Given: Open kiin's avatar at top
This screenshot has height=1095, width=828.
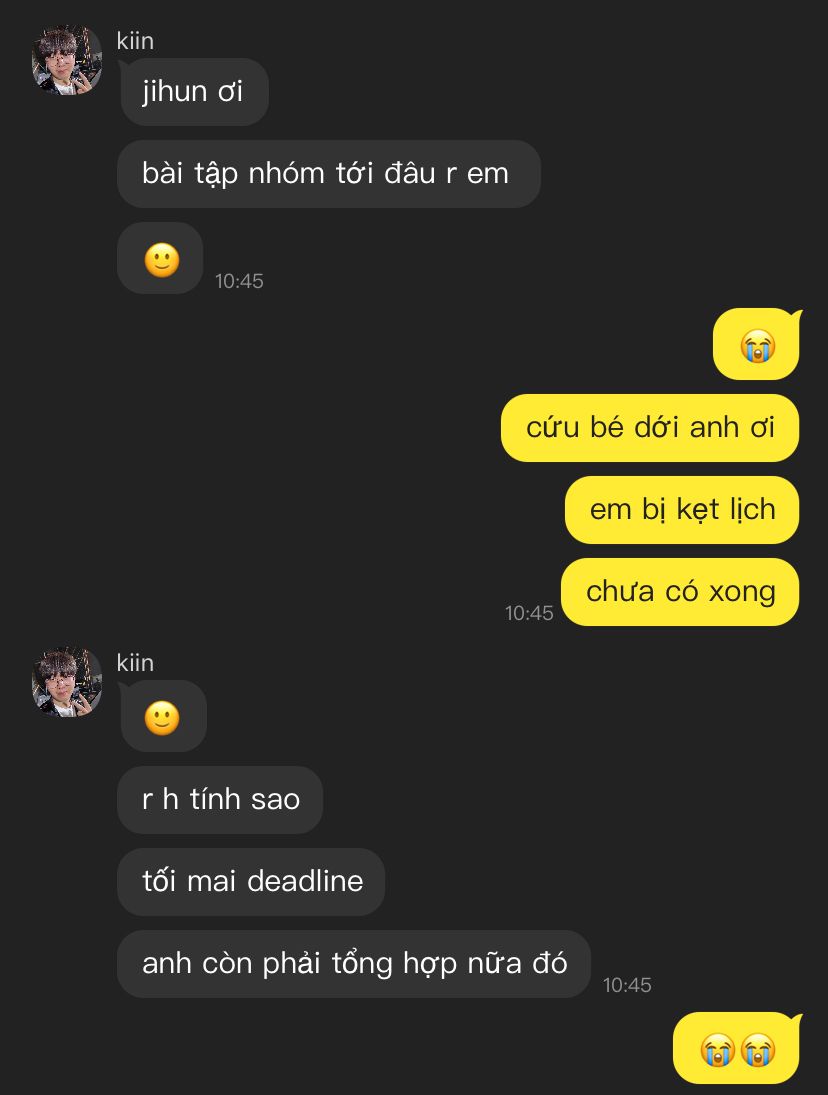Looking at the screenshot, I should click(x=67, y=60).
